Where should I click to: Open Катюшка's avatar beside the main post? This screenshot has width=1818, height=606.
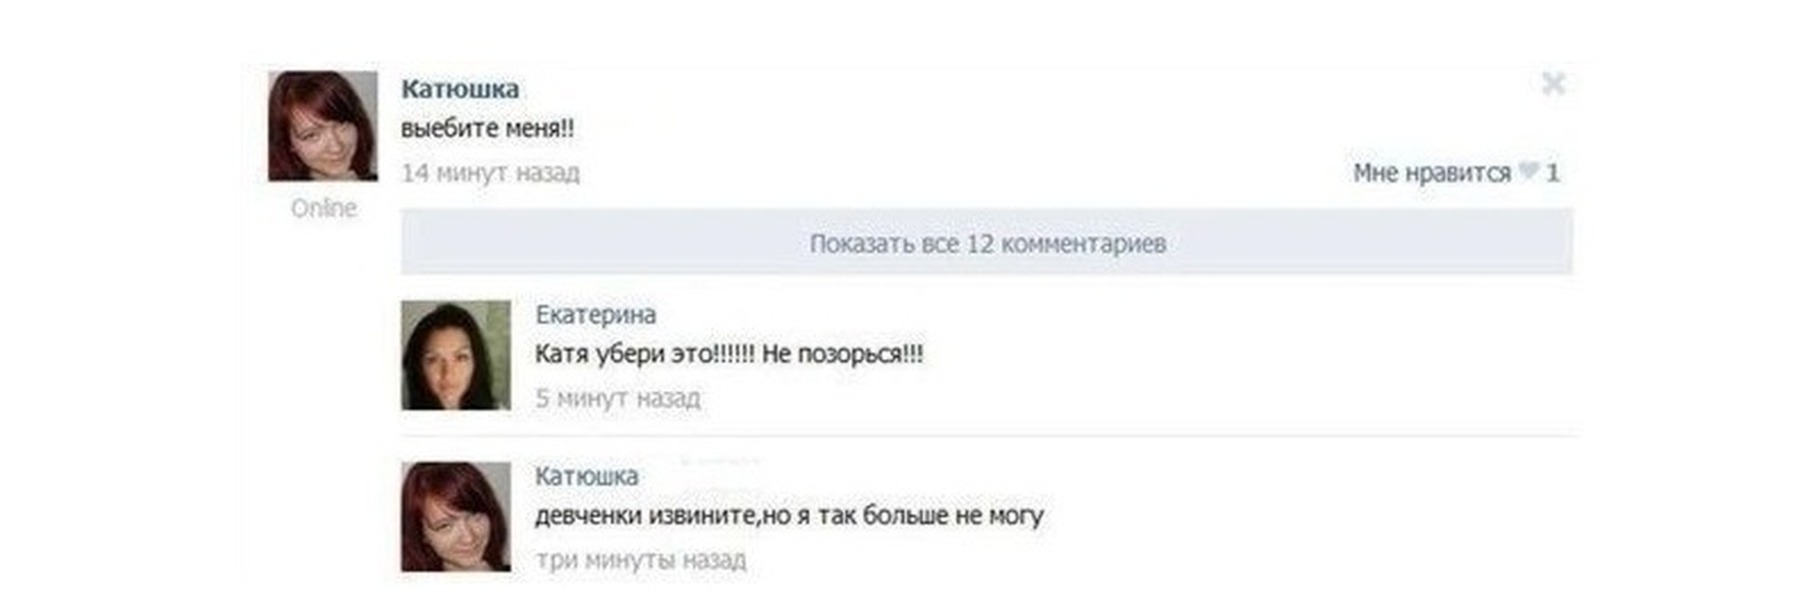click(x=323, y=126)
